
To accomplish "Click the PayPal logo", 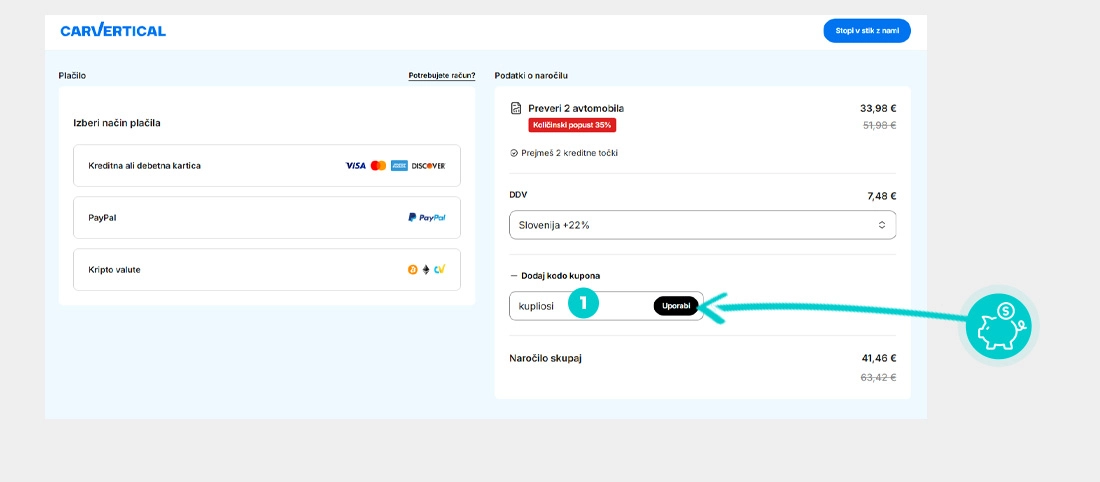I will (426, 217).
